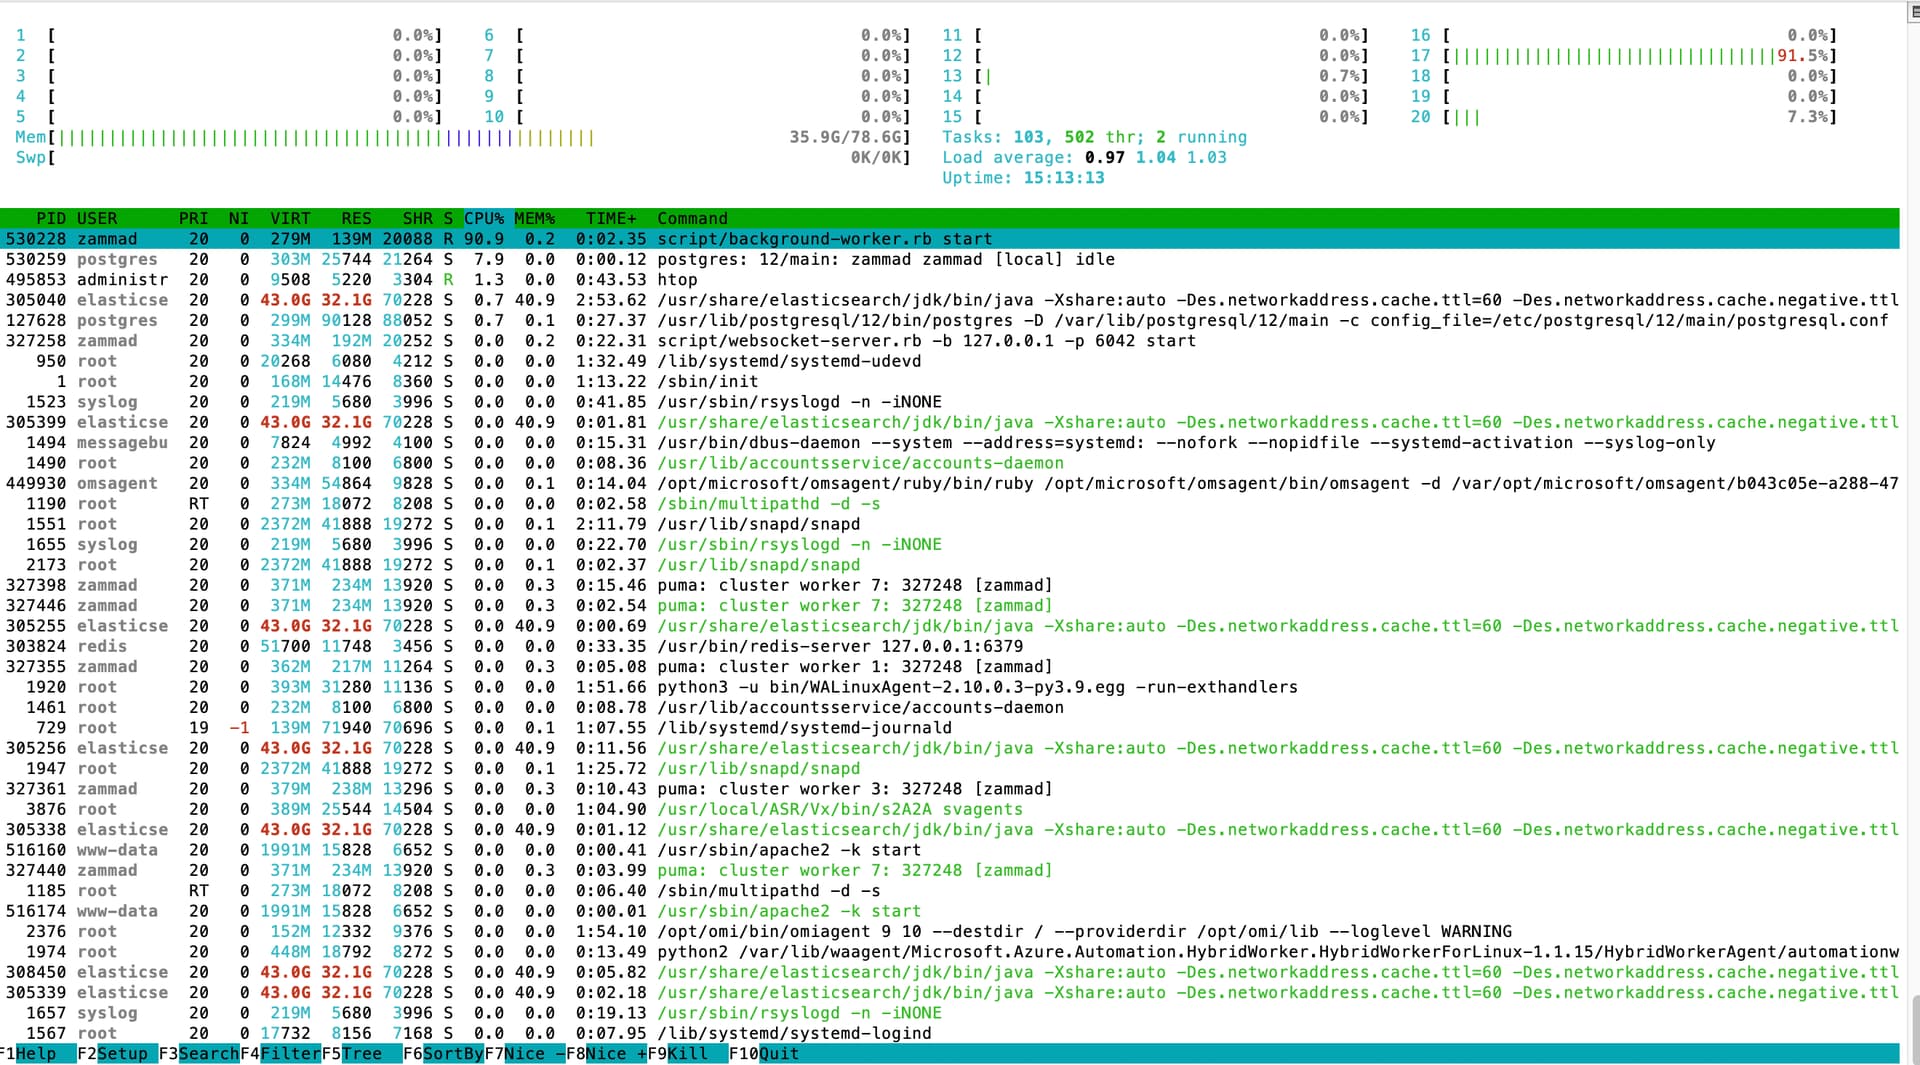
Task: Click CPU 13 usage meter at 0.7%
Action: point(1155,76)
